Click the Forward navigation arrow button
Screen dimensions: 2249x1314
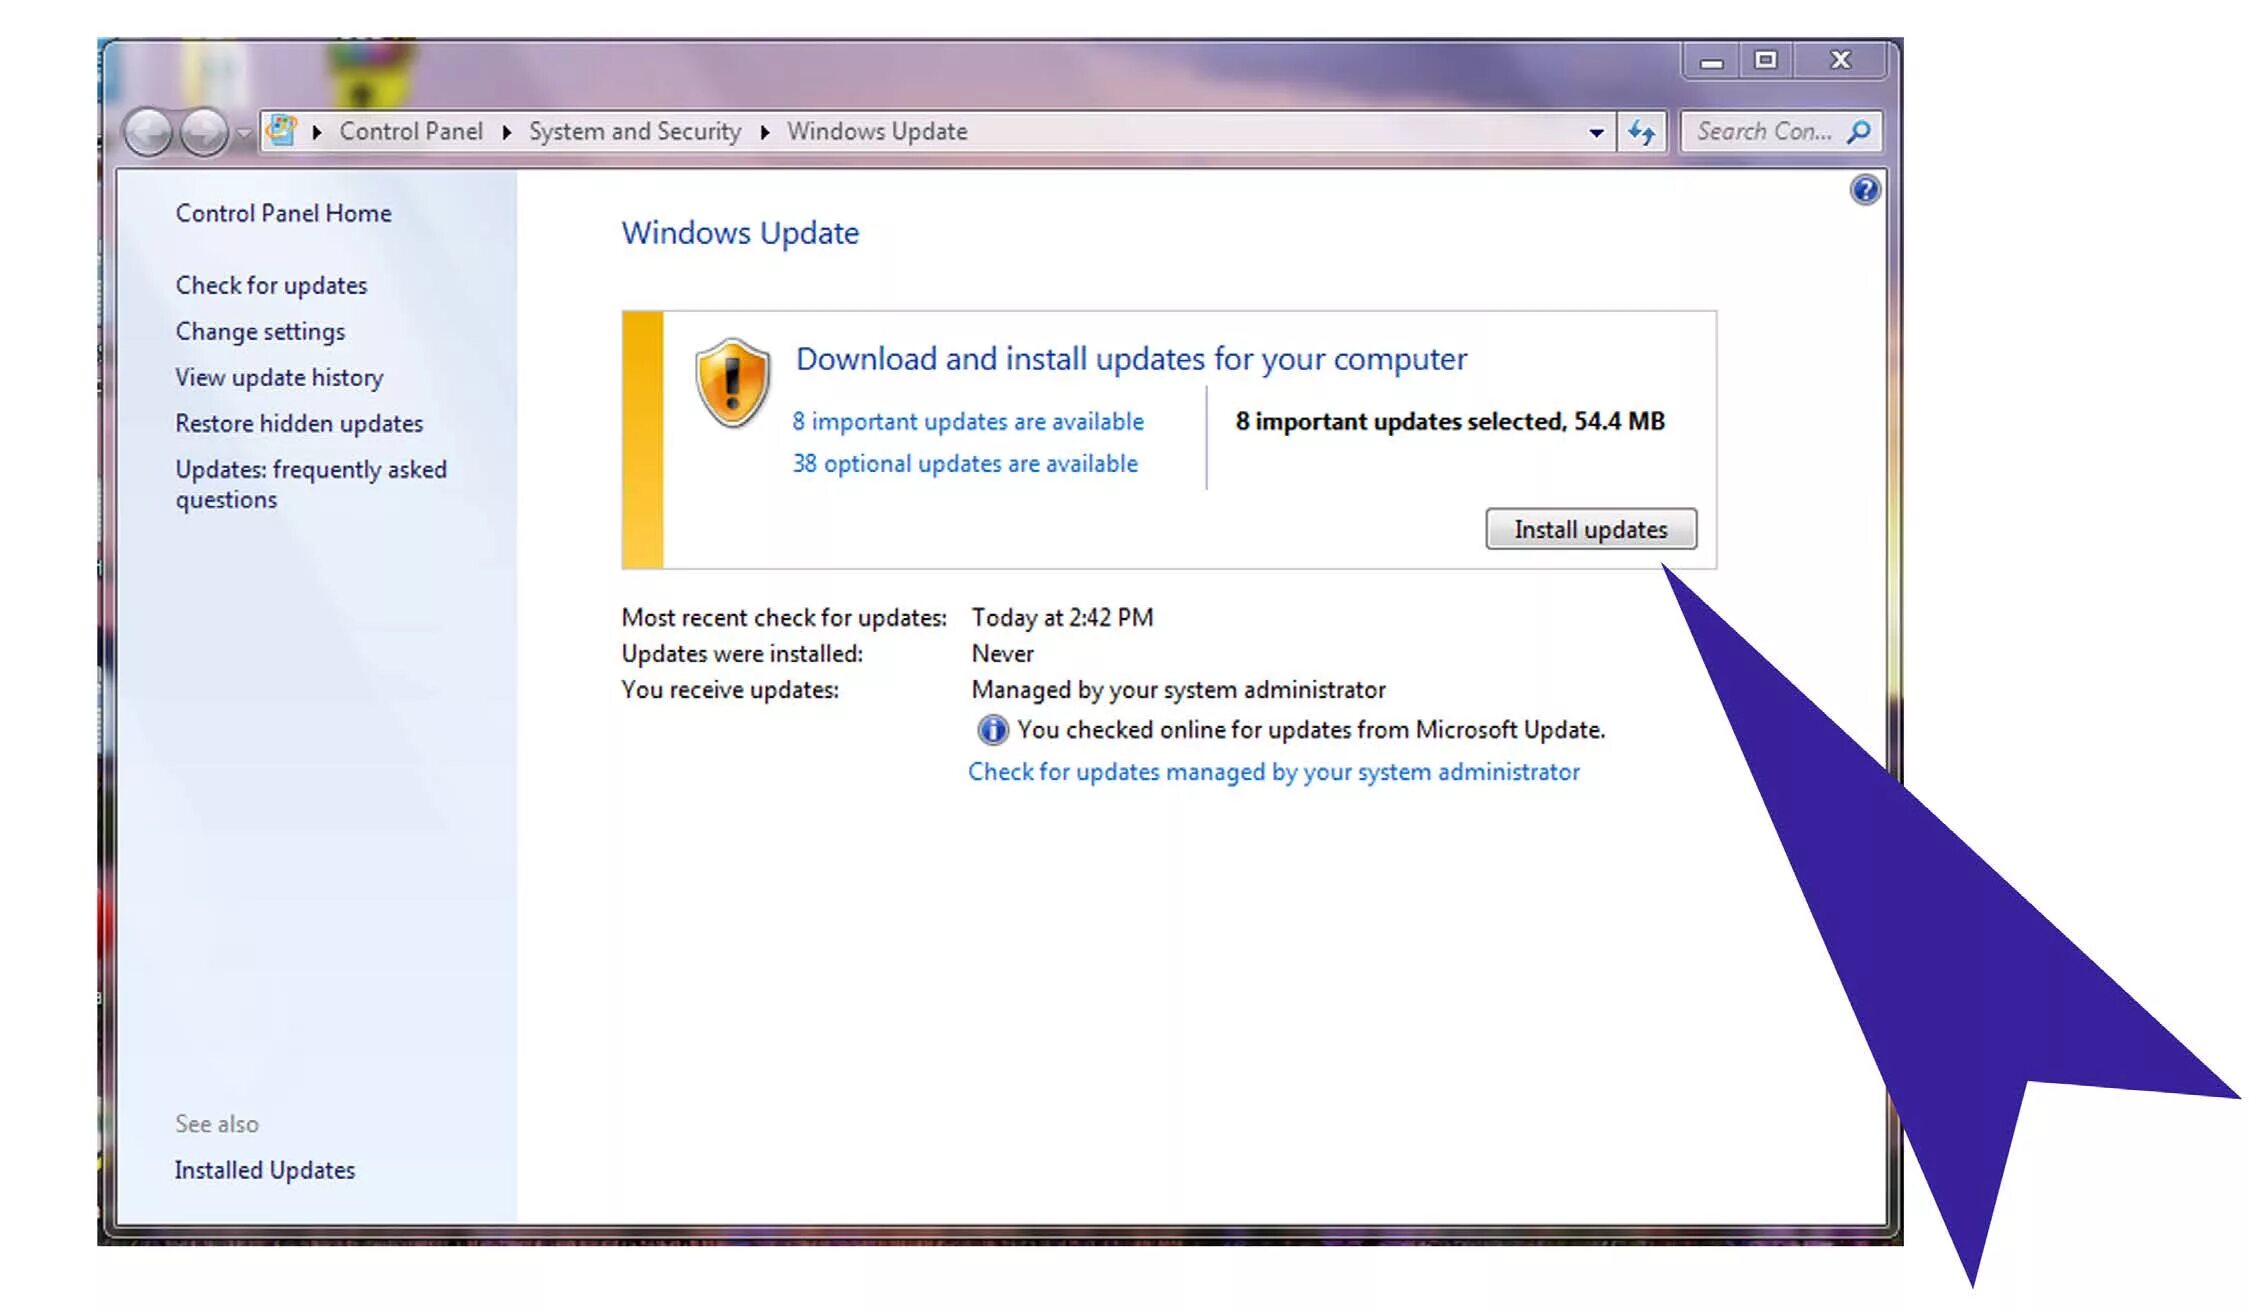(204, 132)
